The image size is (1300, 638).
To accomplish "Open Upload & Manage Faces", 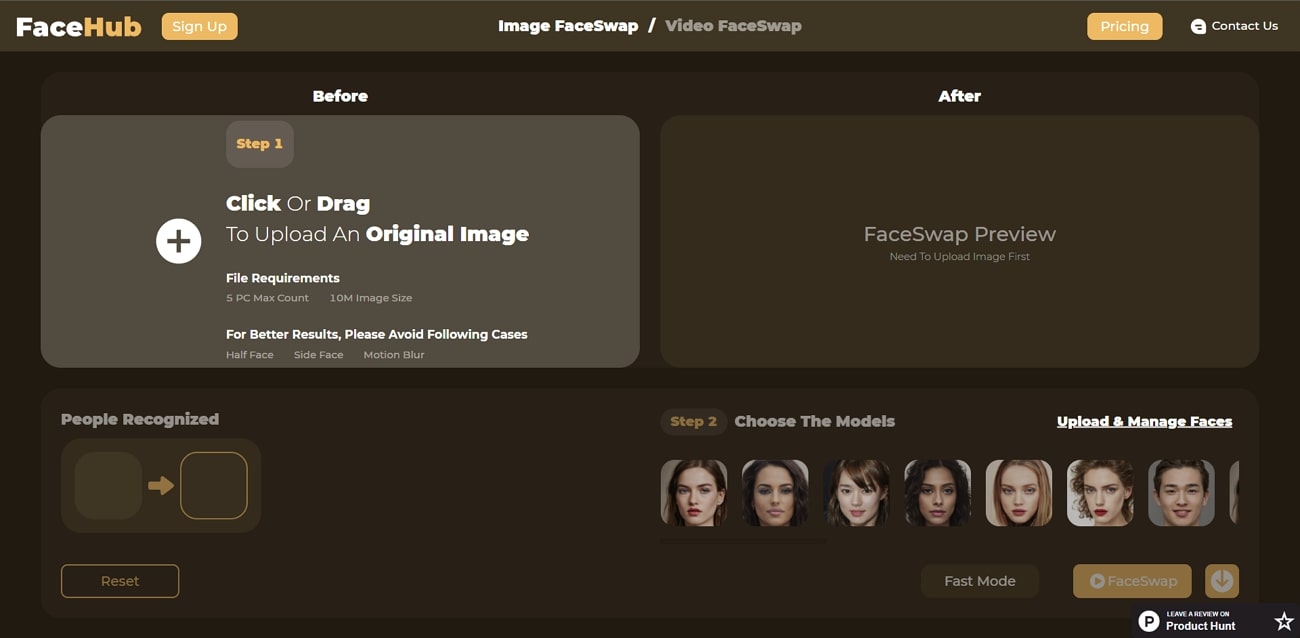I will (1145, 421).
